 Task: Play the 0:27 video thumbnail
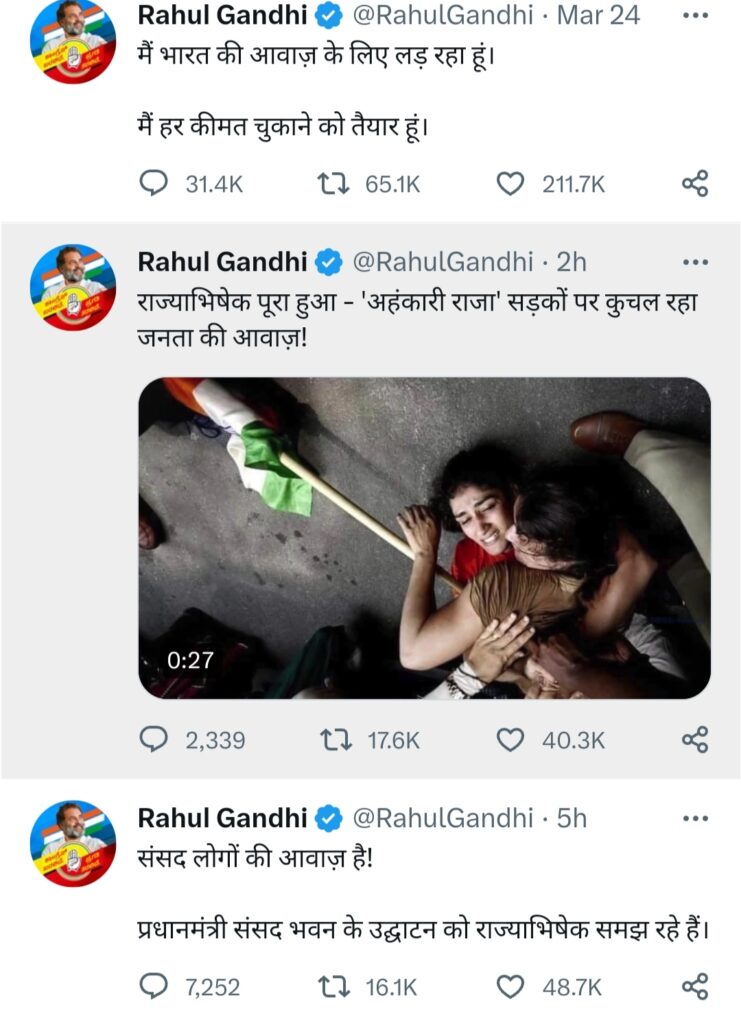[x=424, y=538]
